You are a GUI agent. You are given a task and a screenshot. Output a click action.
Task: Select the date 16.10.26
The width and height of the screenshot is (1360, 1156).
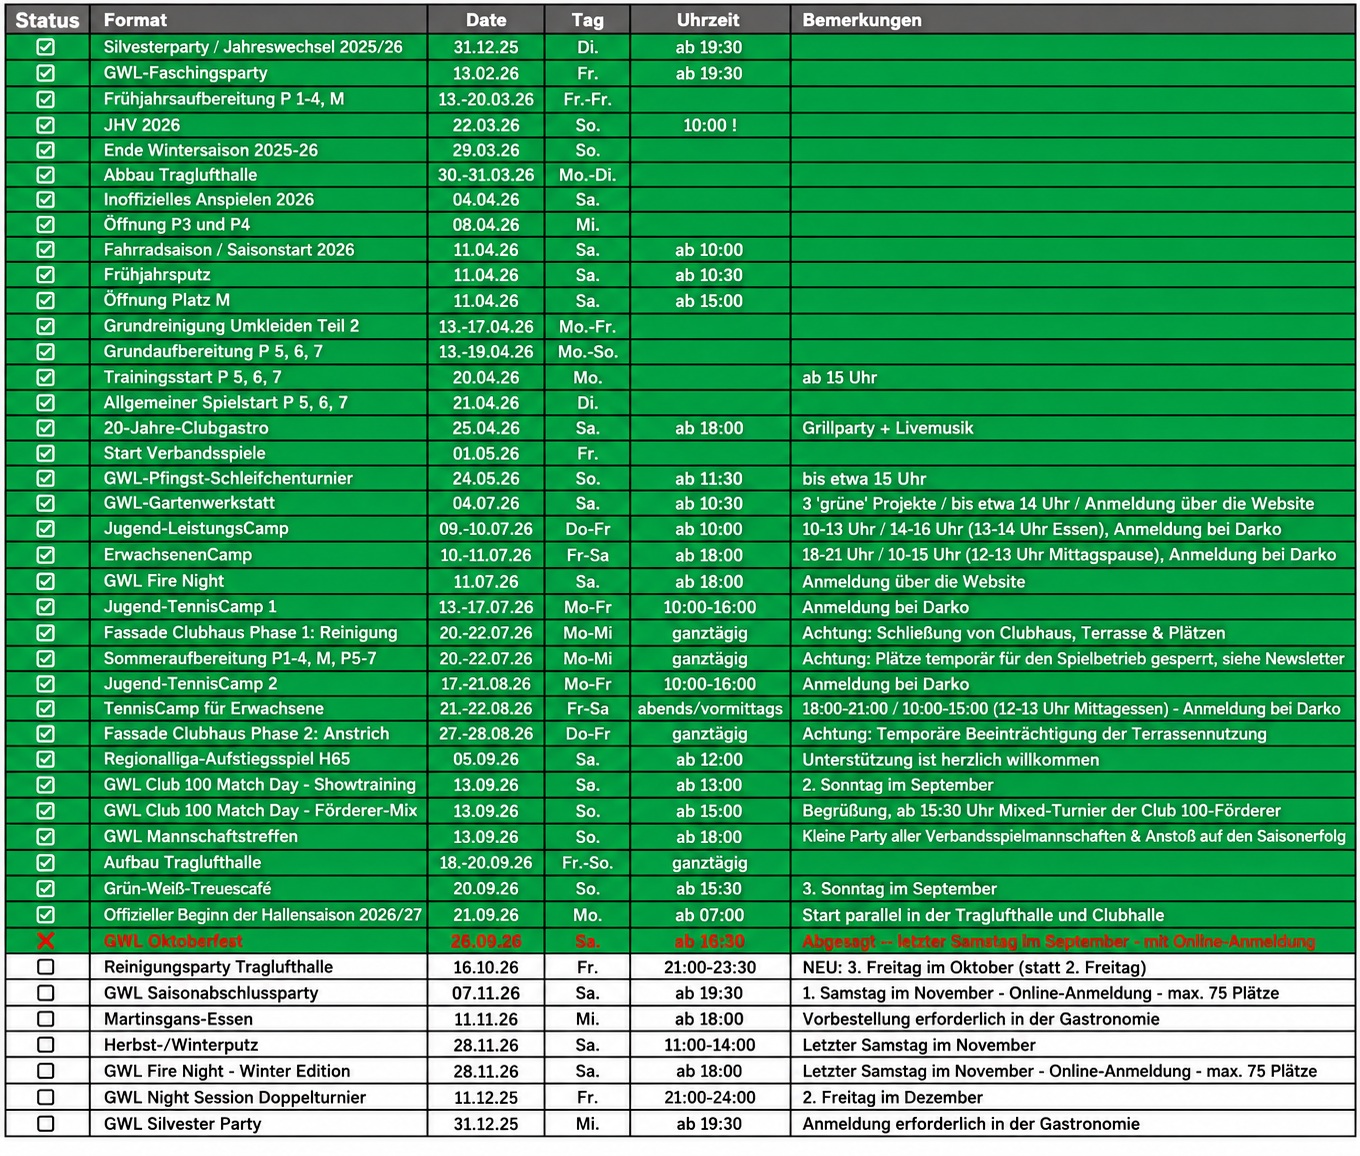486,967
